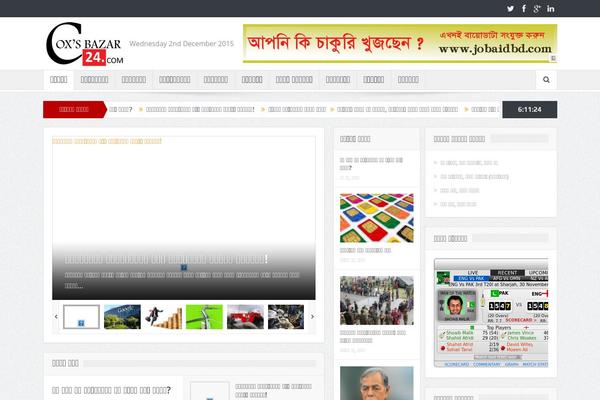Select the first blank thumbnail in slider

(x=81, y=317)
